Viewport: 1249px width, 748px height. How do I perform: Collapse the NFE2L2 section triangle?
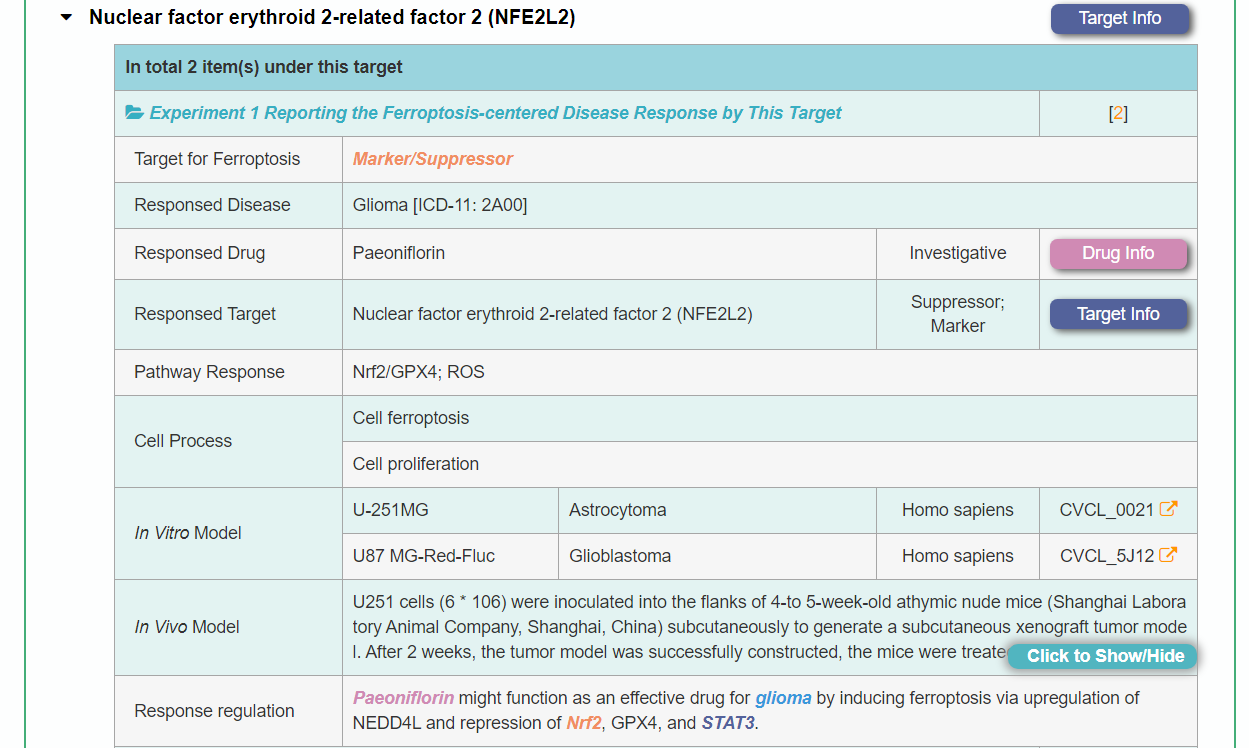tap(67, 18)
